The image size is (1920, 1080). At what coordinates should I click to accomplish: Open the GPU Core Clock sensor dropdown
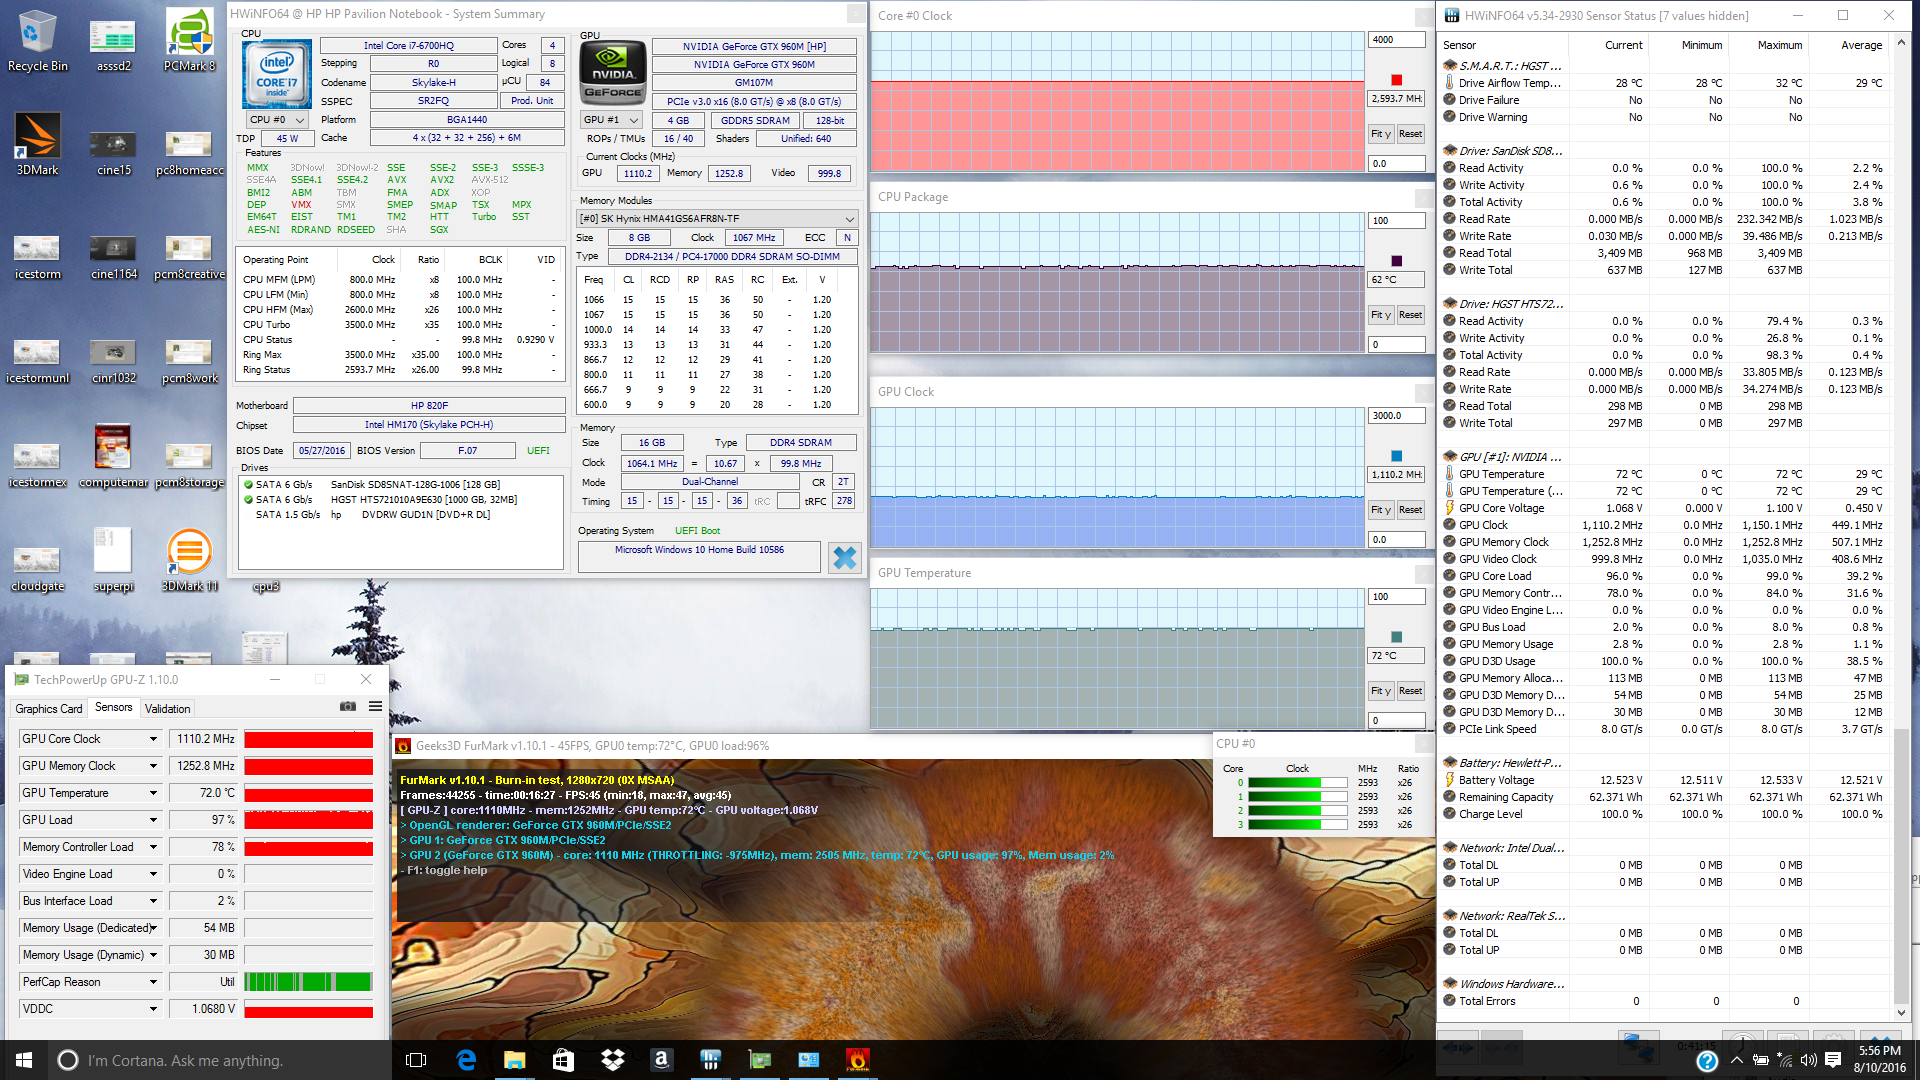click(x=153, y=739)
